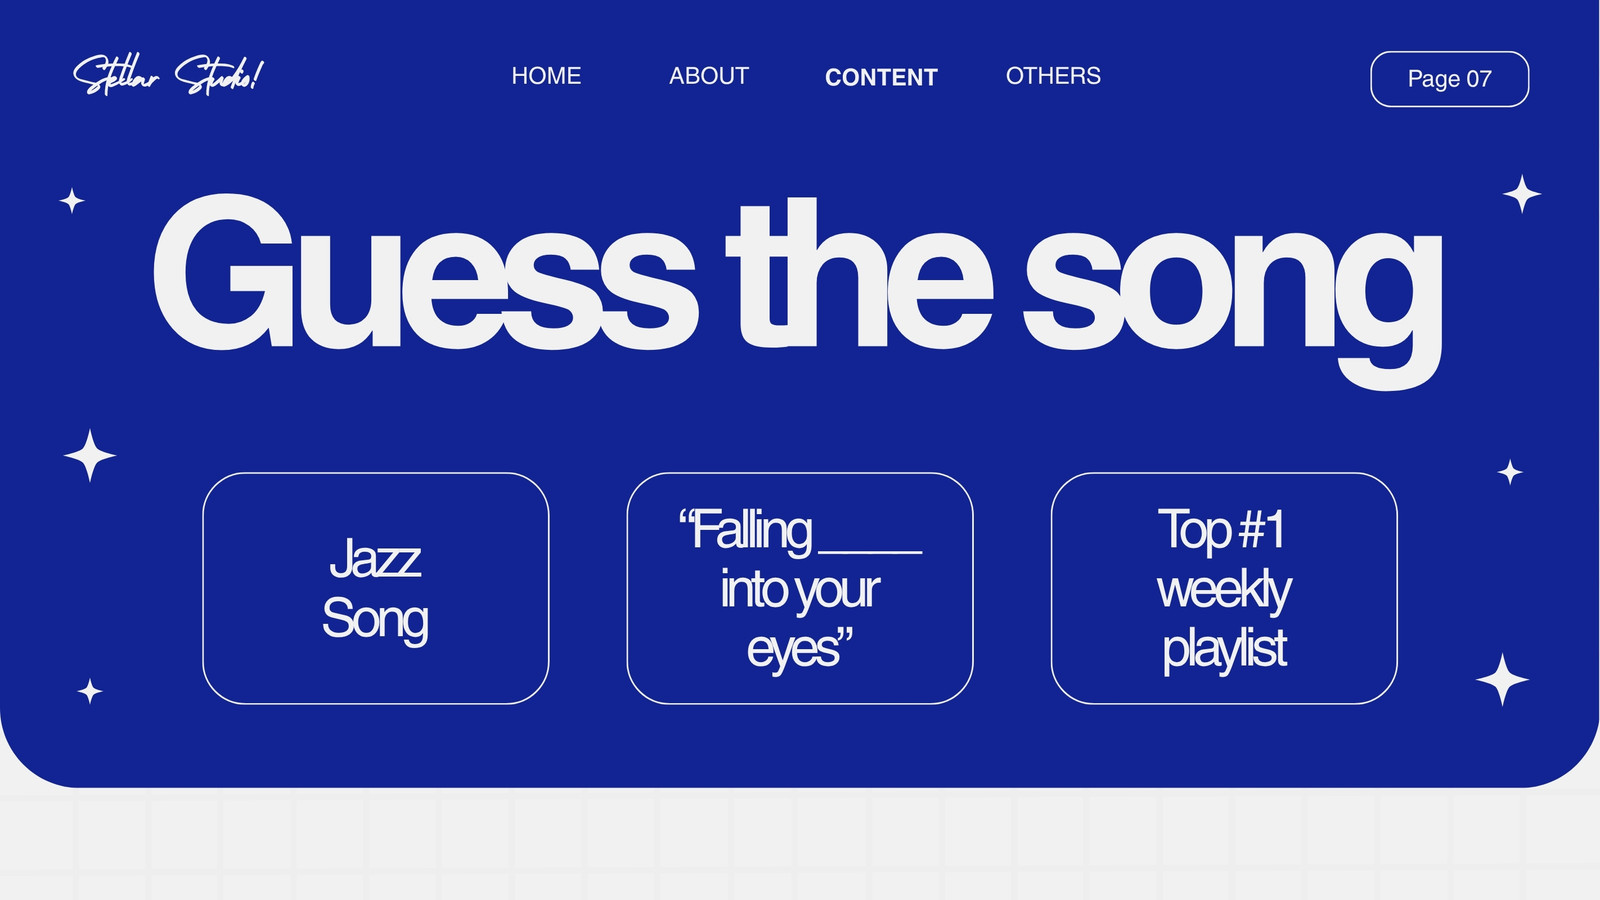Click large star beside the playlist card's bottom
The width and height of the screenshot is (1600, 900).
coord(1502,680)
